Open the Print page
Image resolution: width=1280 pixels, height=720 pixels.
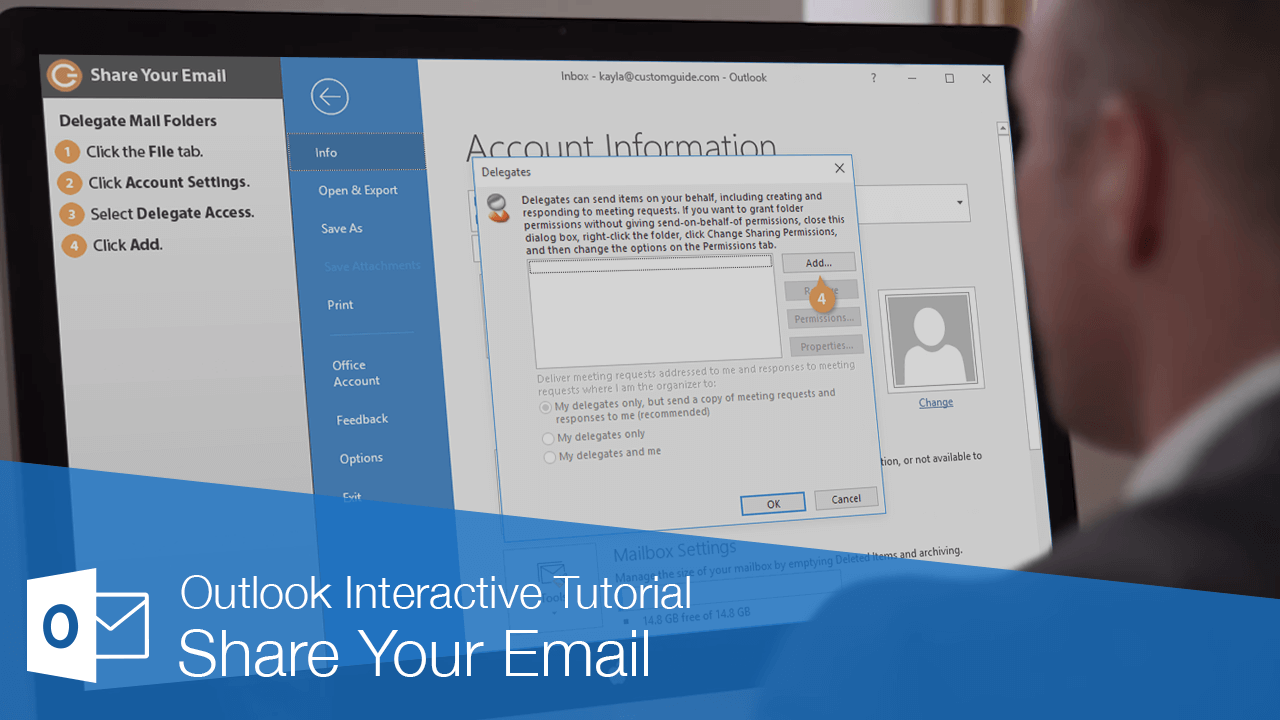point(339,304)
